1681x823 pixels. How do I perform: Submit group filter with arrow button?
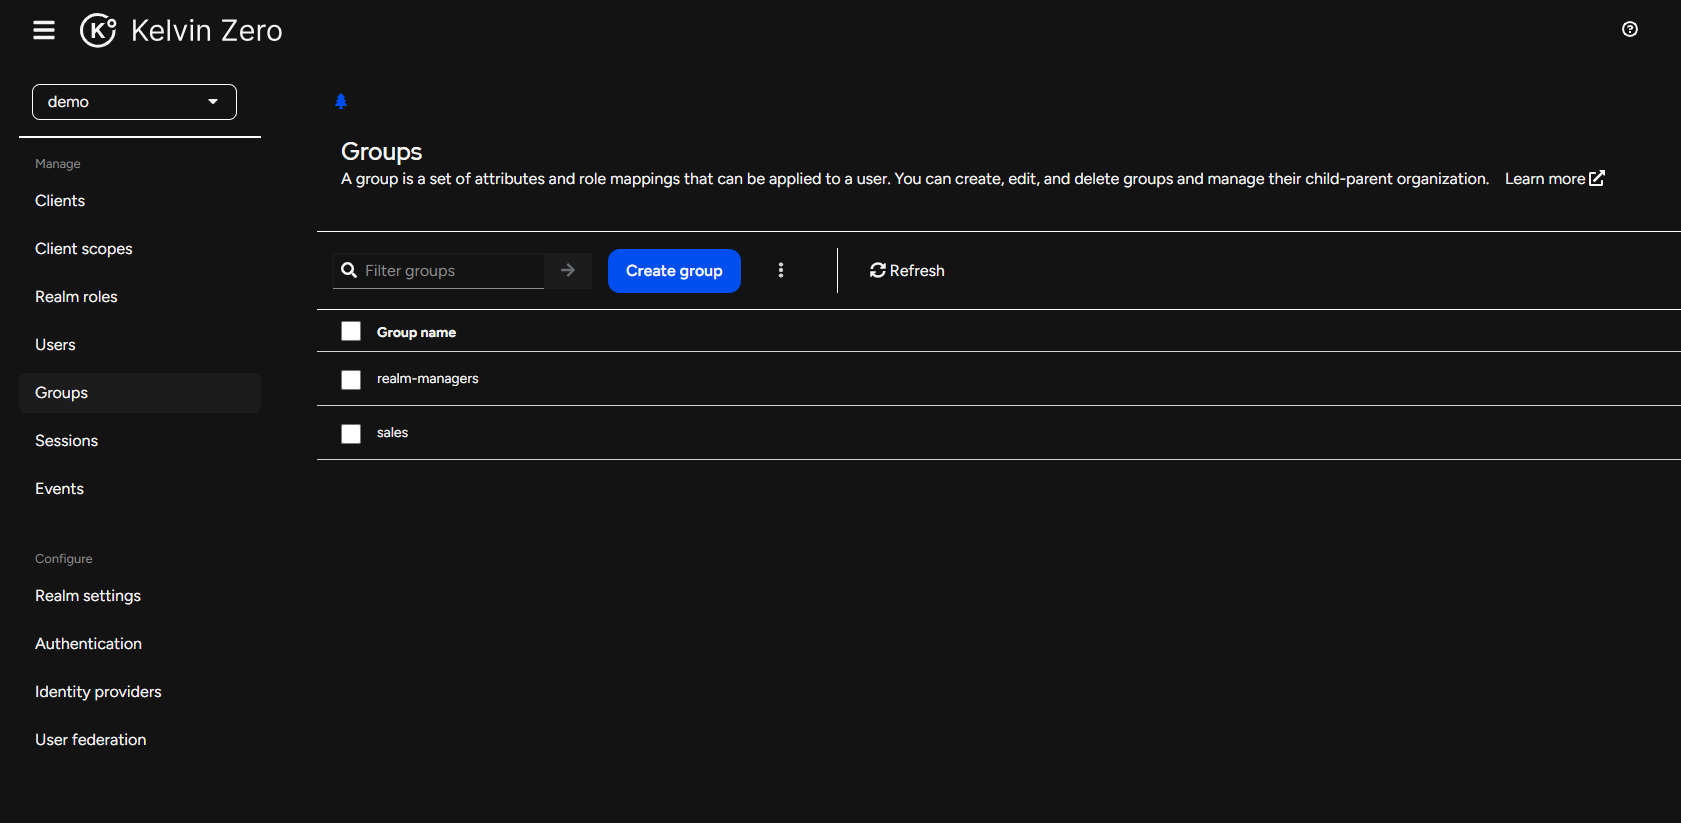(568, 271)
